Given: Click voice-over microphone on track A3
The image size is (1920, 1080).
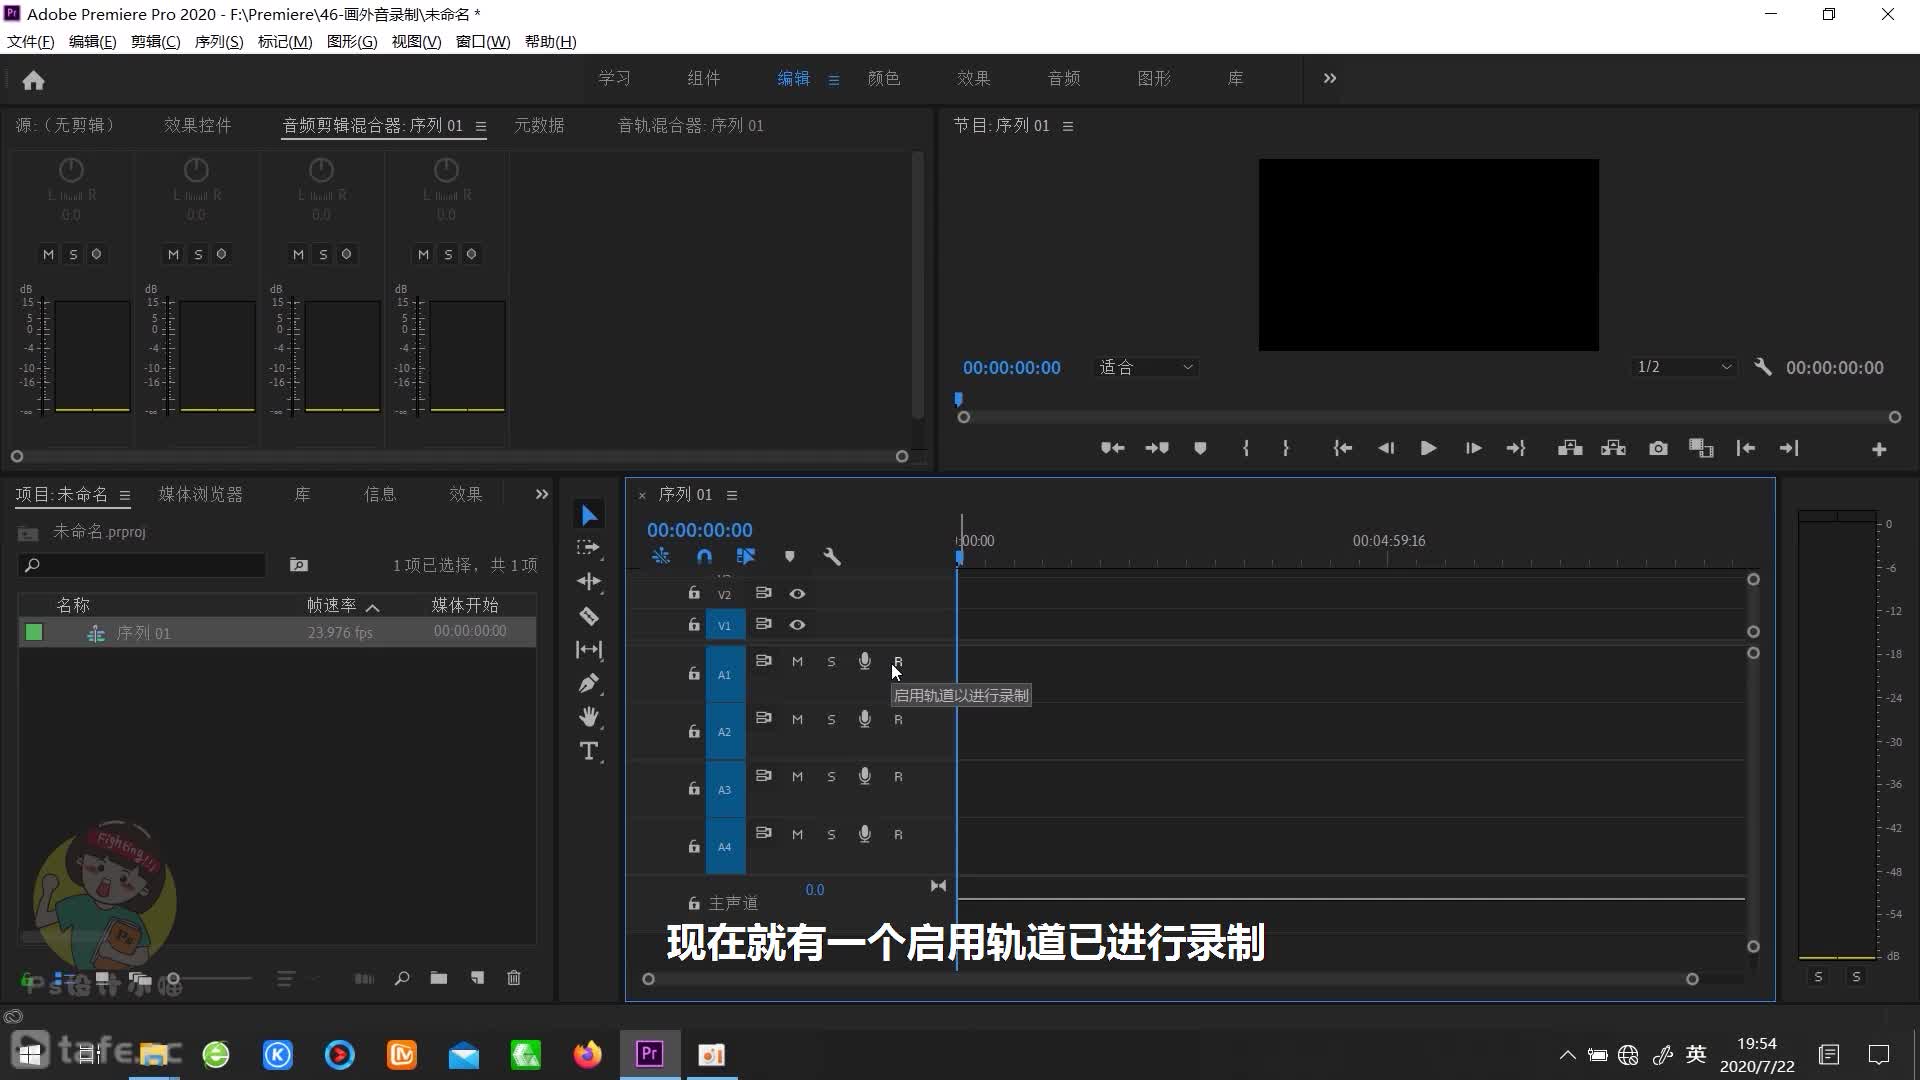Looking at the screenshot, I should tap(865, 776).
